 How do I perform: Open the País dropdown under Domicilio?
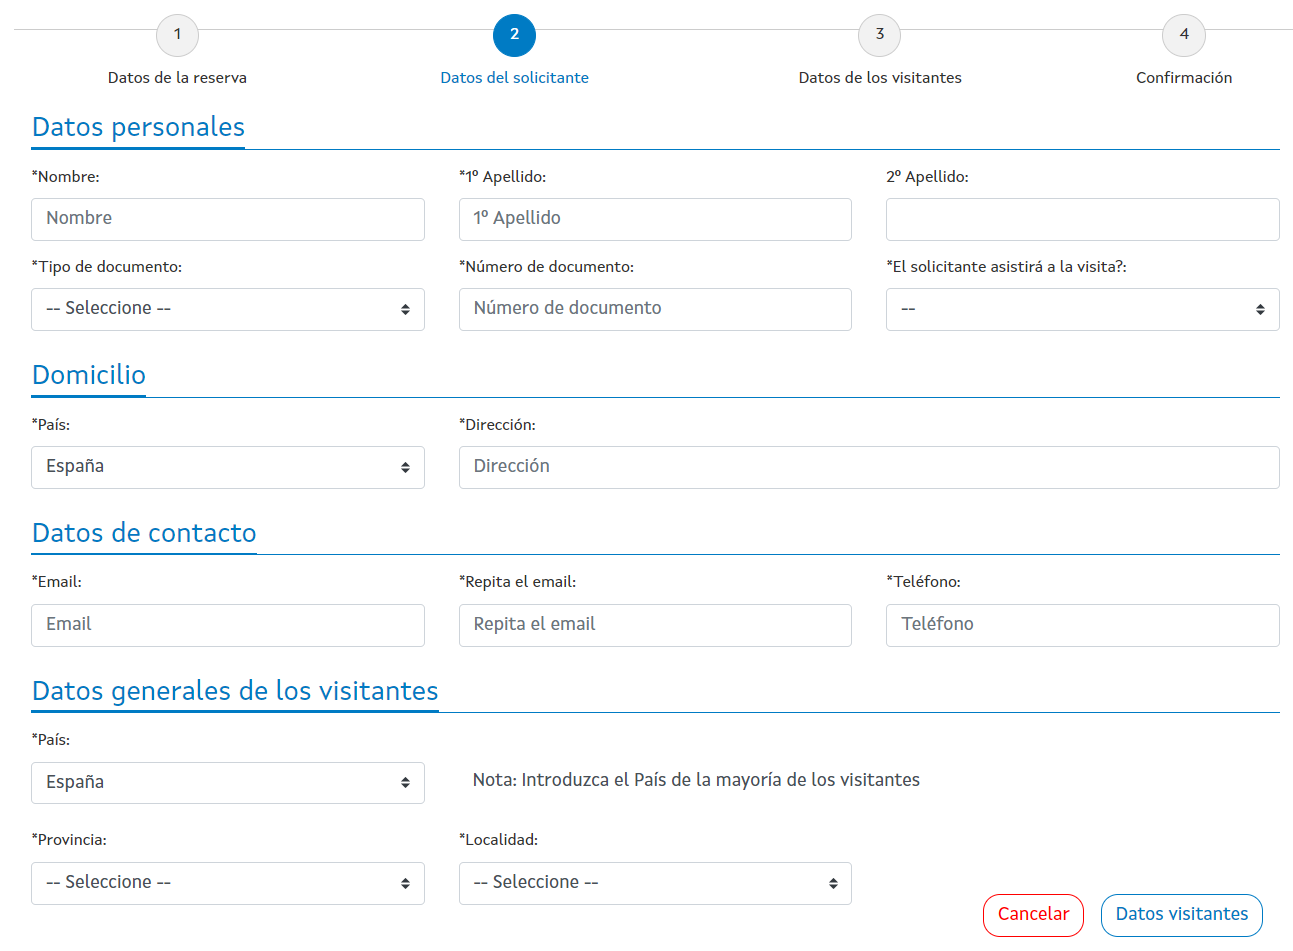coord(228,467)
